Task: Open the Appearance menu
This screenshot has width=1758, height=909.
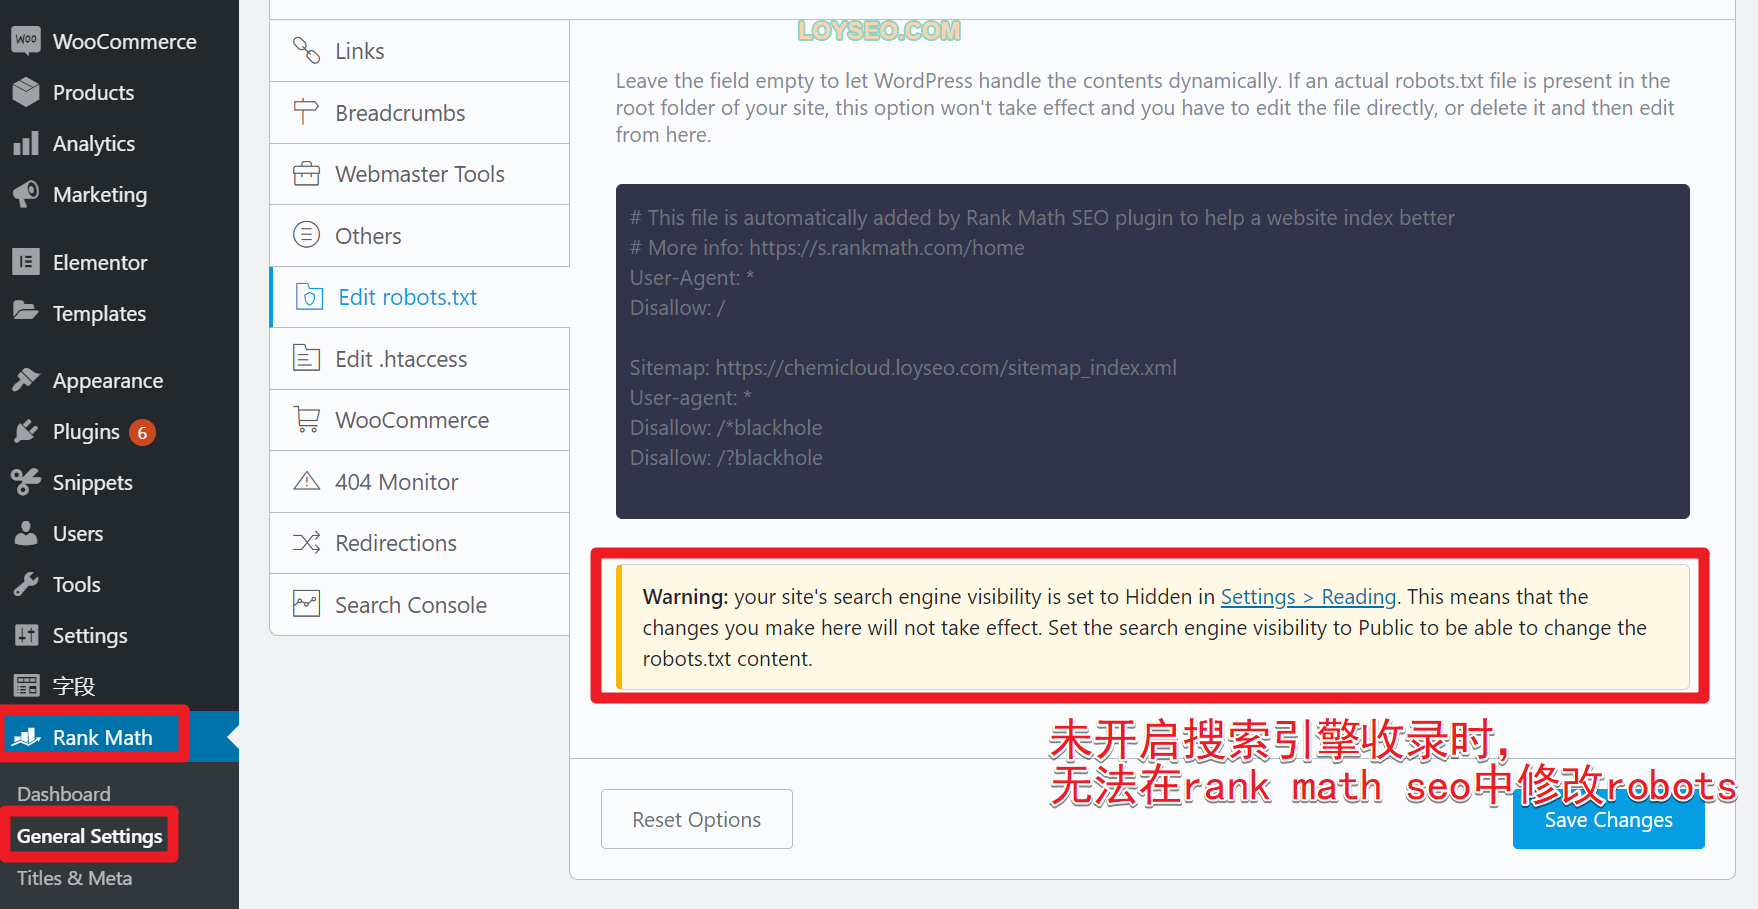Action: (x=119, y=380)
